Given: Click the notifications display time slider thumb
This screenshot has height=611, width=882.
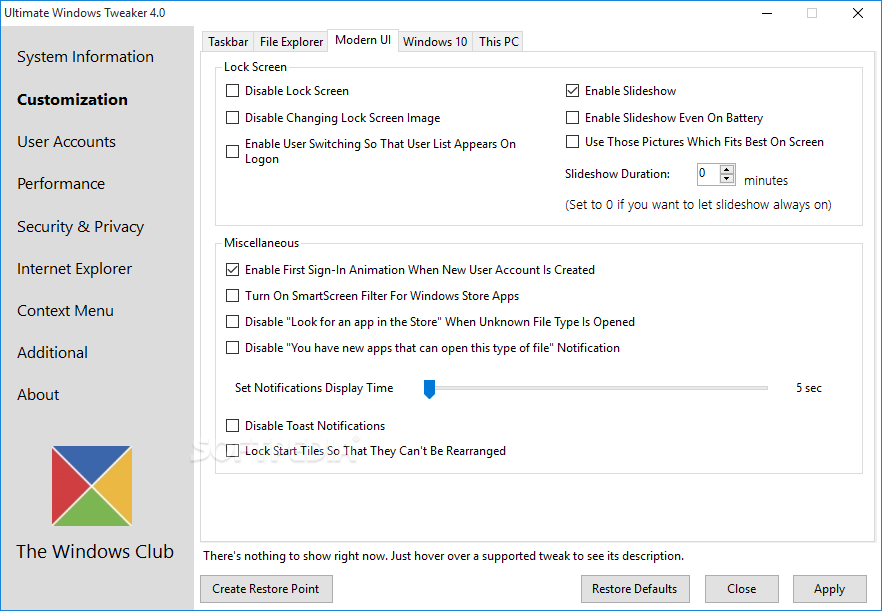Looking at the screenshot, I should pos(429,389).
